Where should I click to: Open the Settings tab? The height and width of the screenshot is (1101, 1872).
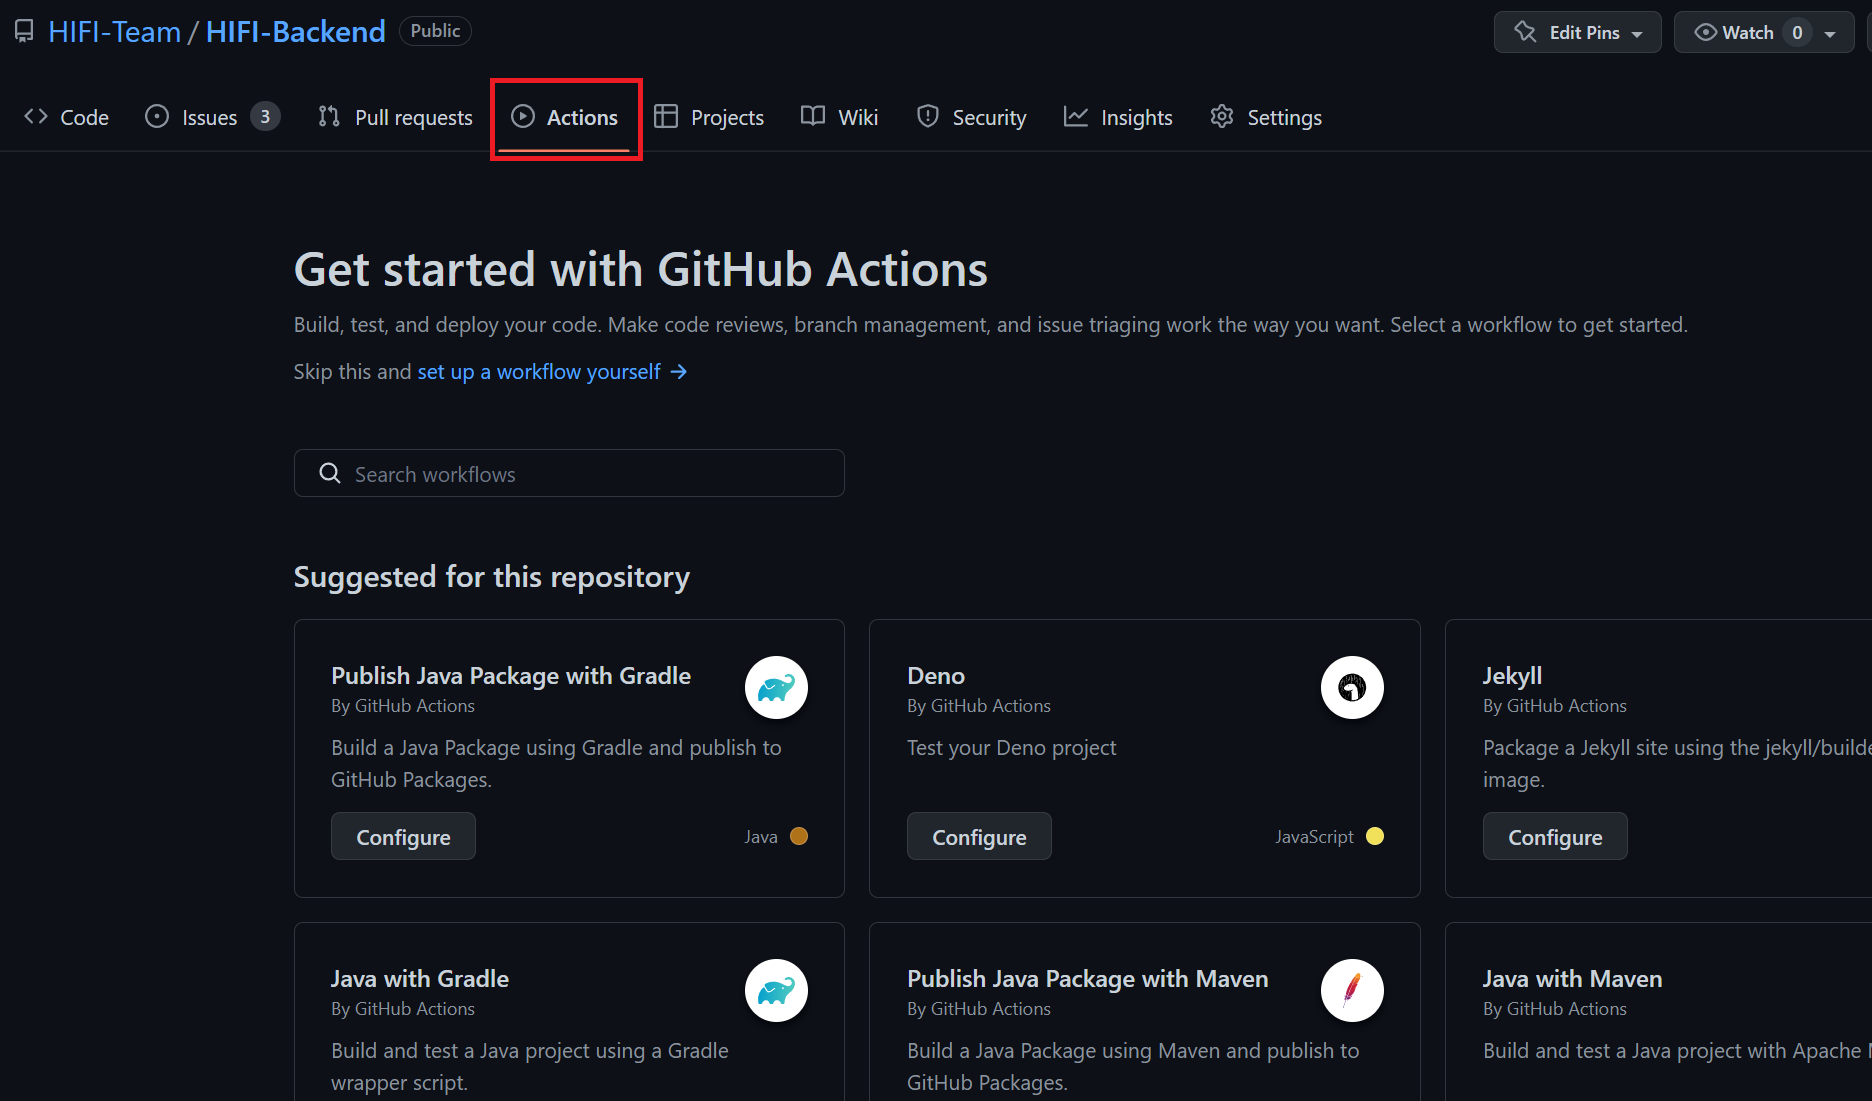pos(1266,117)
